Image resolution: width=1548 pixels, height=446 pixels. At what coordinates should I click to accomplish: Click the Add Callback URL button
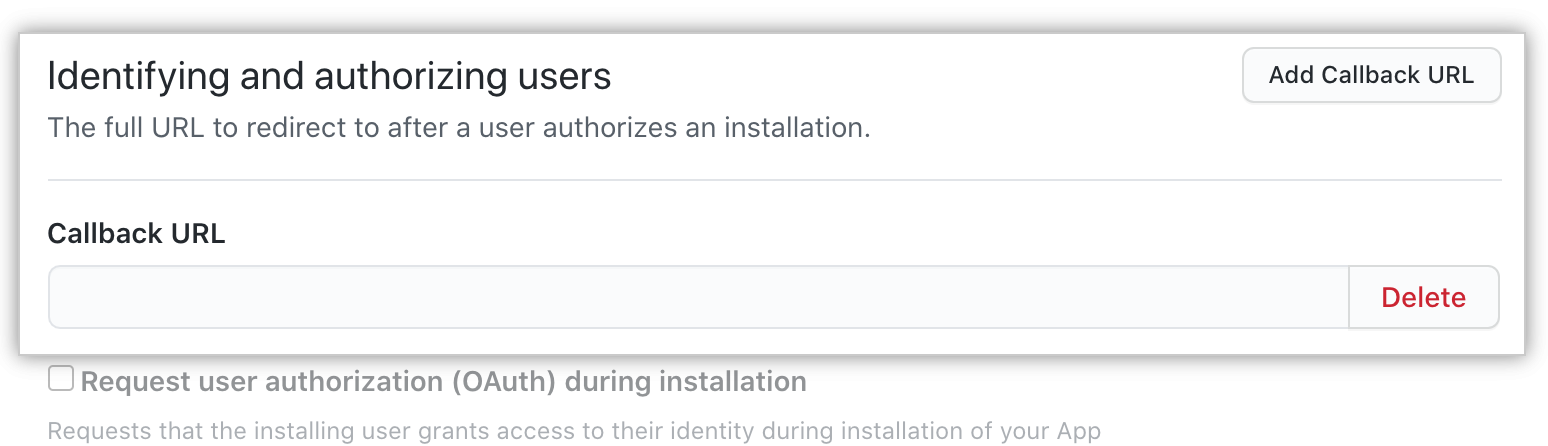click(x=1371, y=75)
